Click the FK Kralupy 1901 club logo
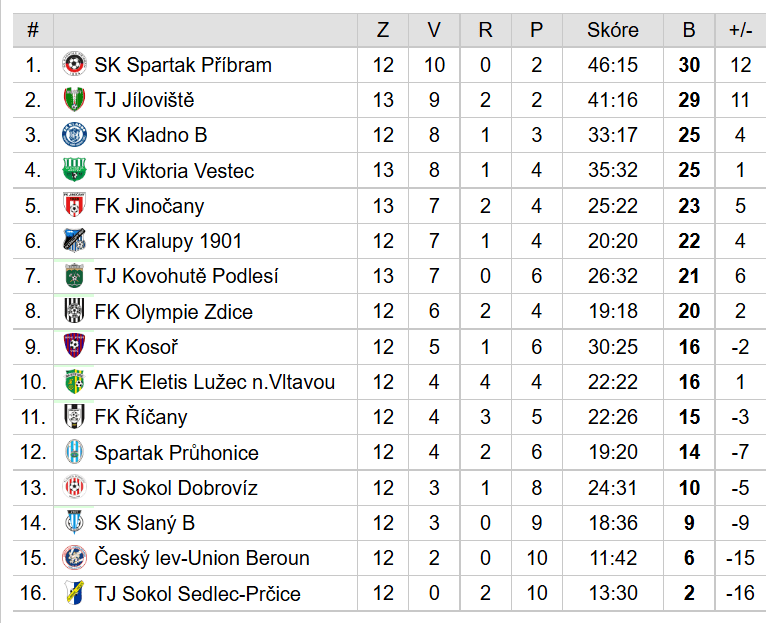 (74, 241)
